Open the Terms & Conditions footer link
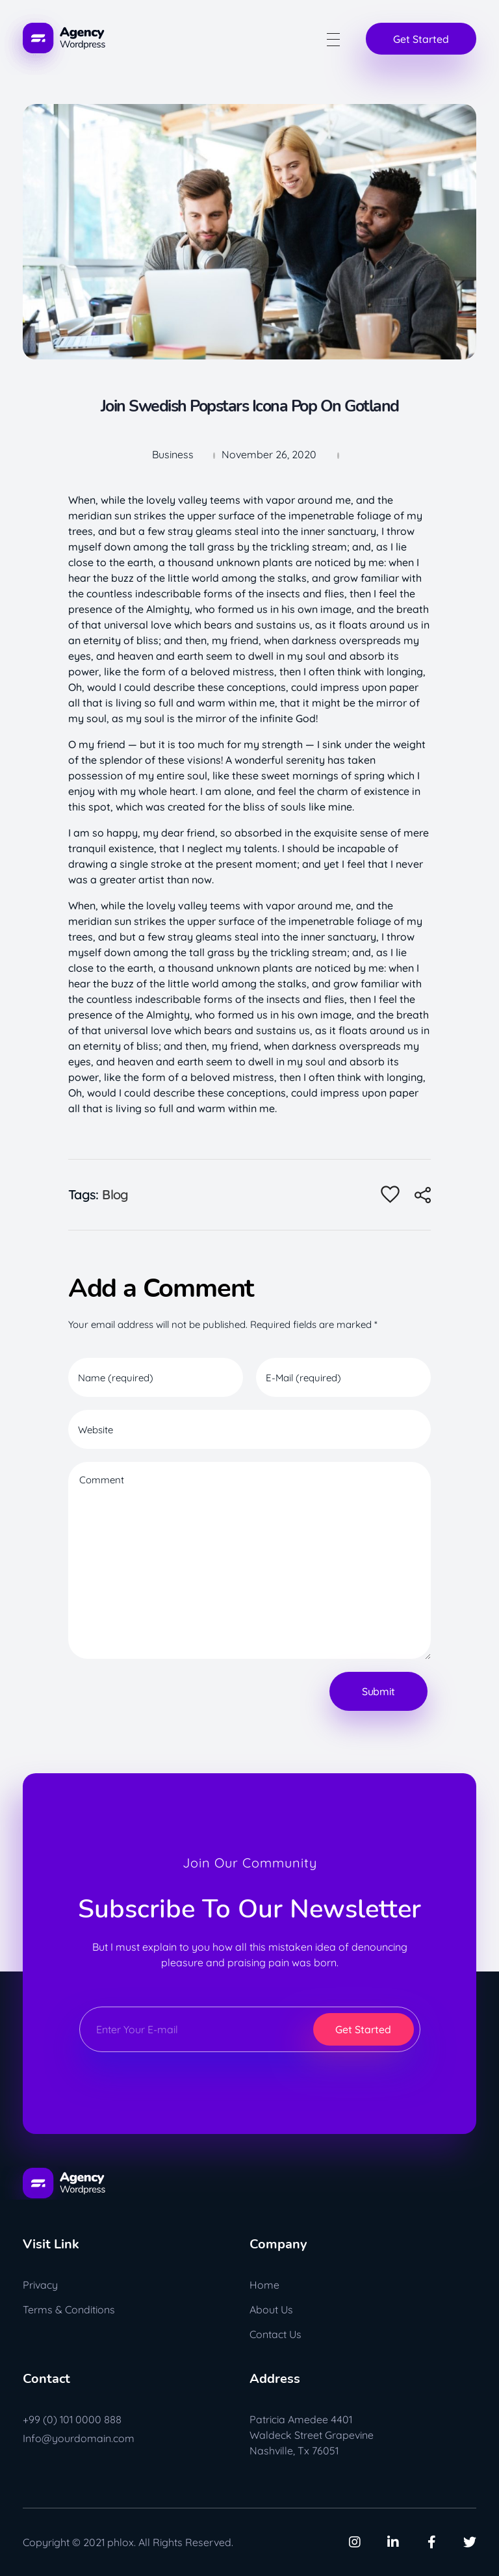The height and width of the screenshot is (2576, 499). [69, 2309]
